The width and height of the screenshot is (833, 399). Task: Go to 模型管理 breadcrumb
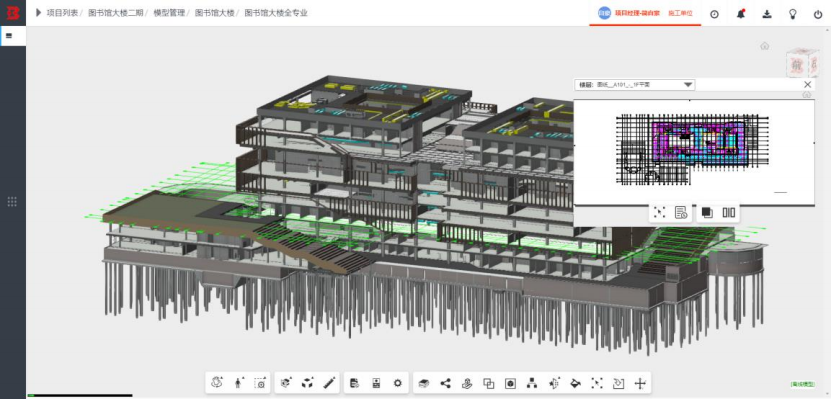(169, 13)
